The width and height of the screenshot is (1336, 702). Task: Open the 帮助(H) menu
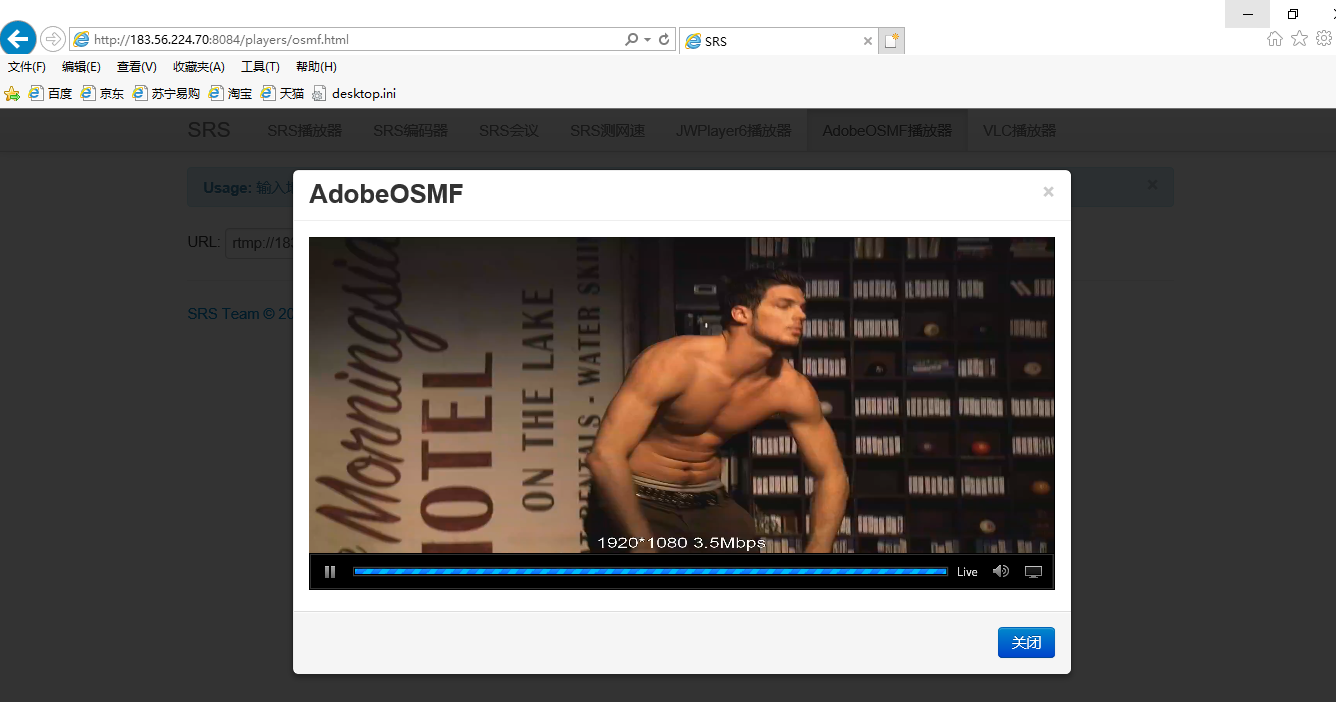(316, 67)
